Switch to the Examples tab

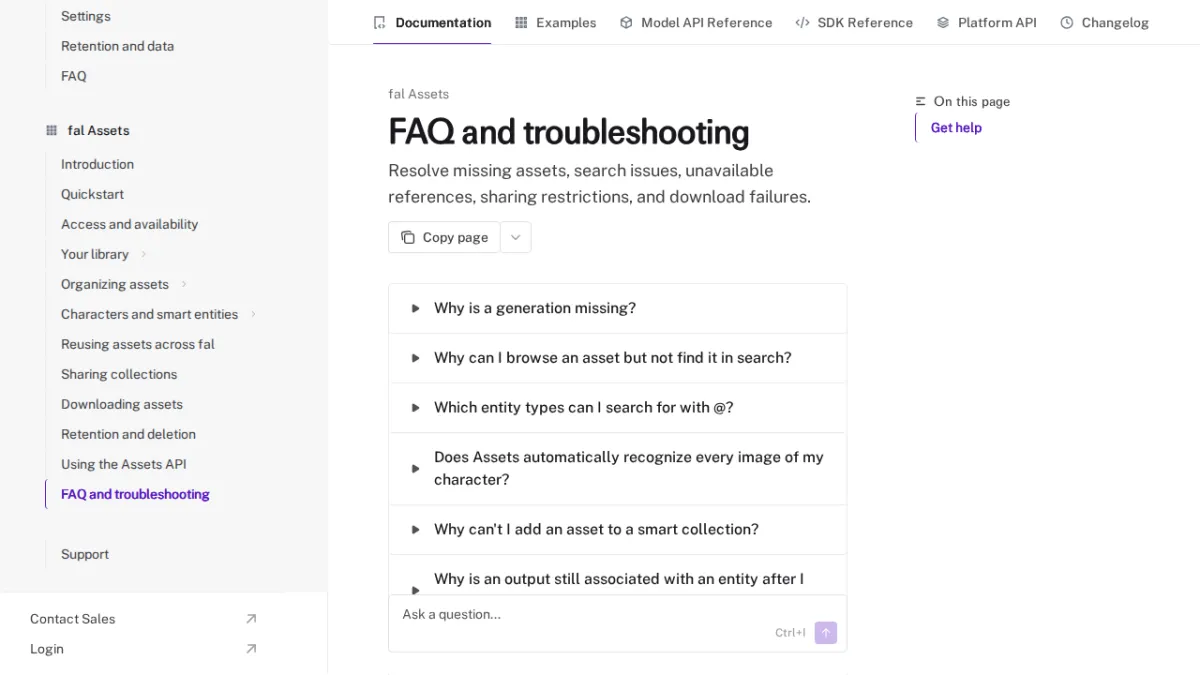click(555, 22)
